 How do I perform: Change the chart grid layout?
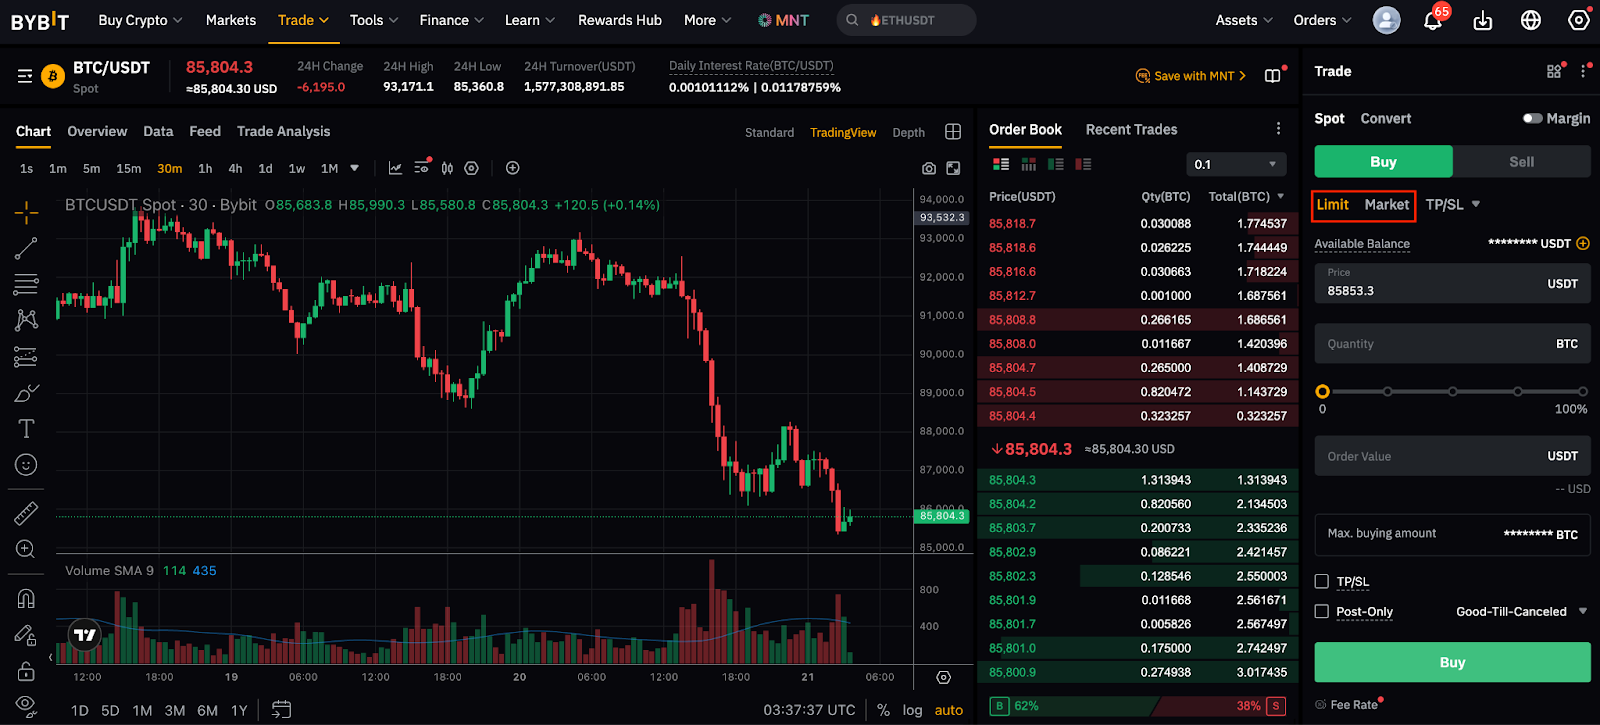tap(953, 132)
